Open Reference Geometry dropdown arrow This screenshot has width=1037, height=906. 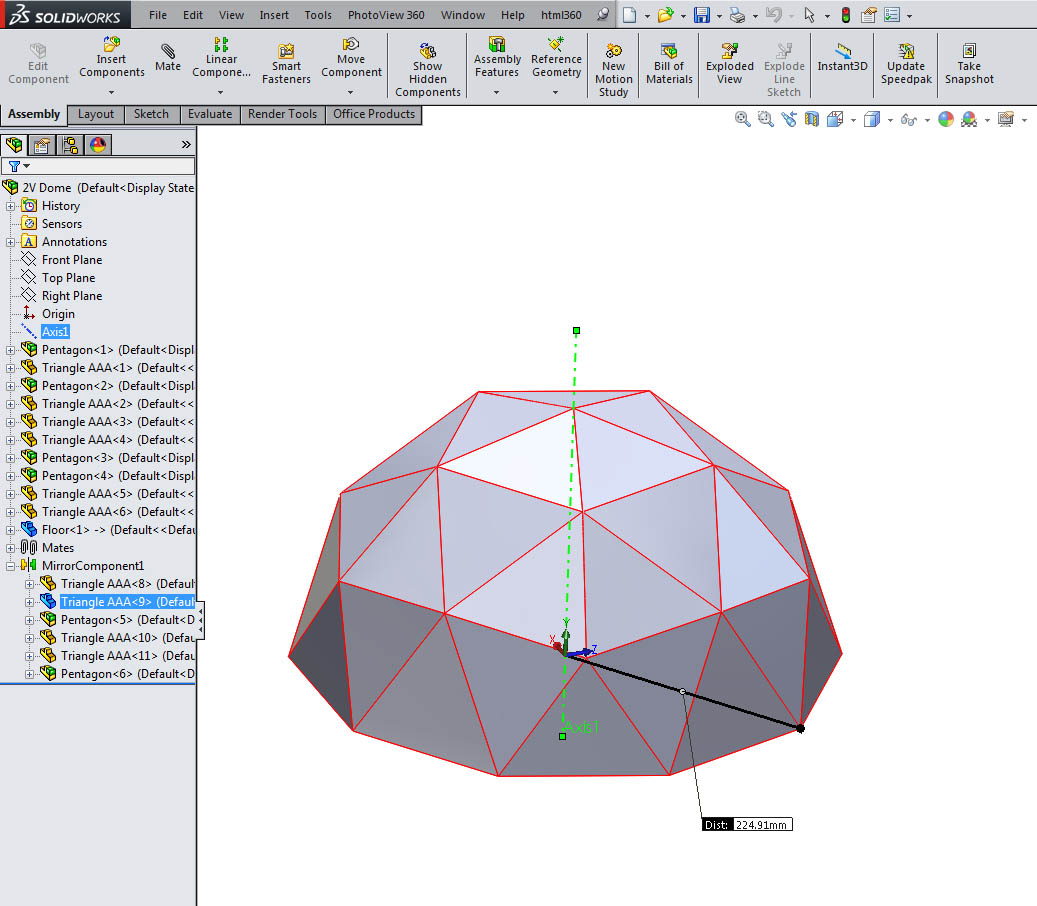point(556,93)
